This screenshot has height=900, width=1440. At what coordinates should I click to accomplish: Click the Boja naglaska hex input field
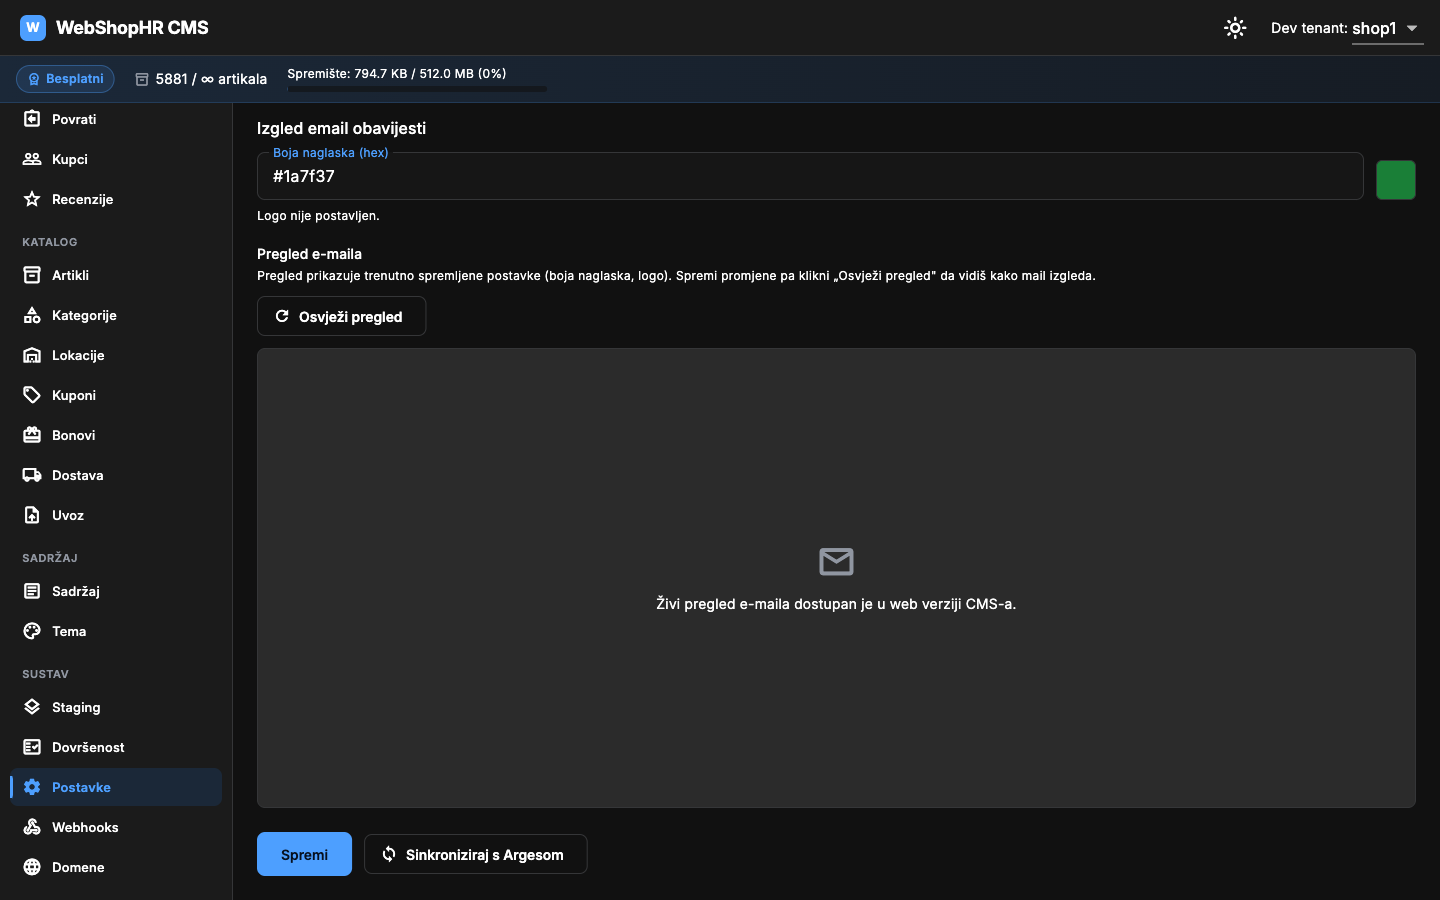click(810, 176)
